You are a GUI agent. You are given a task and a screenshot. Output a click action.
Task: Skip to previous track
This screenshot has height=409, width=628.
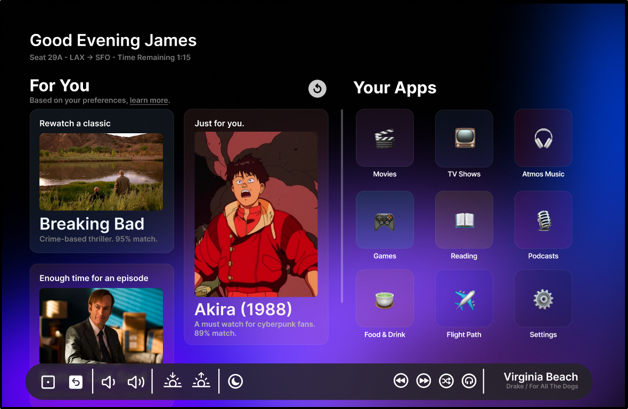click(401, 381)
